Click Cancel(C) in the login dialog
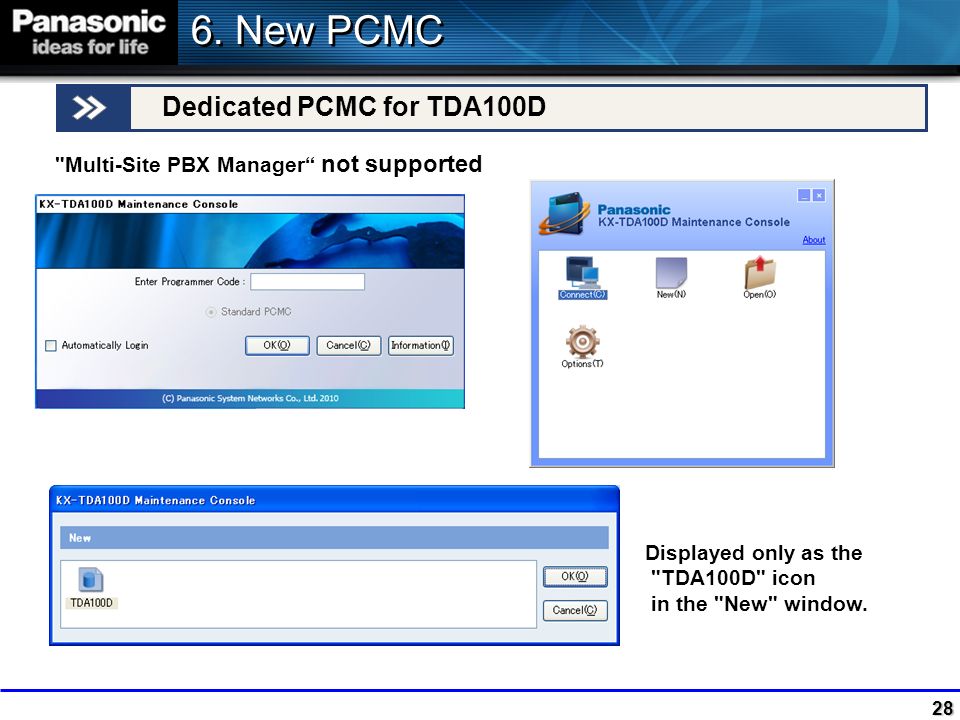This screenshot has width=960, height=720. coord(348,345)
